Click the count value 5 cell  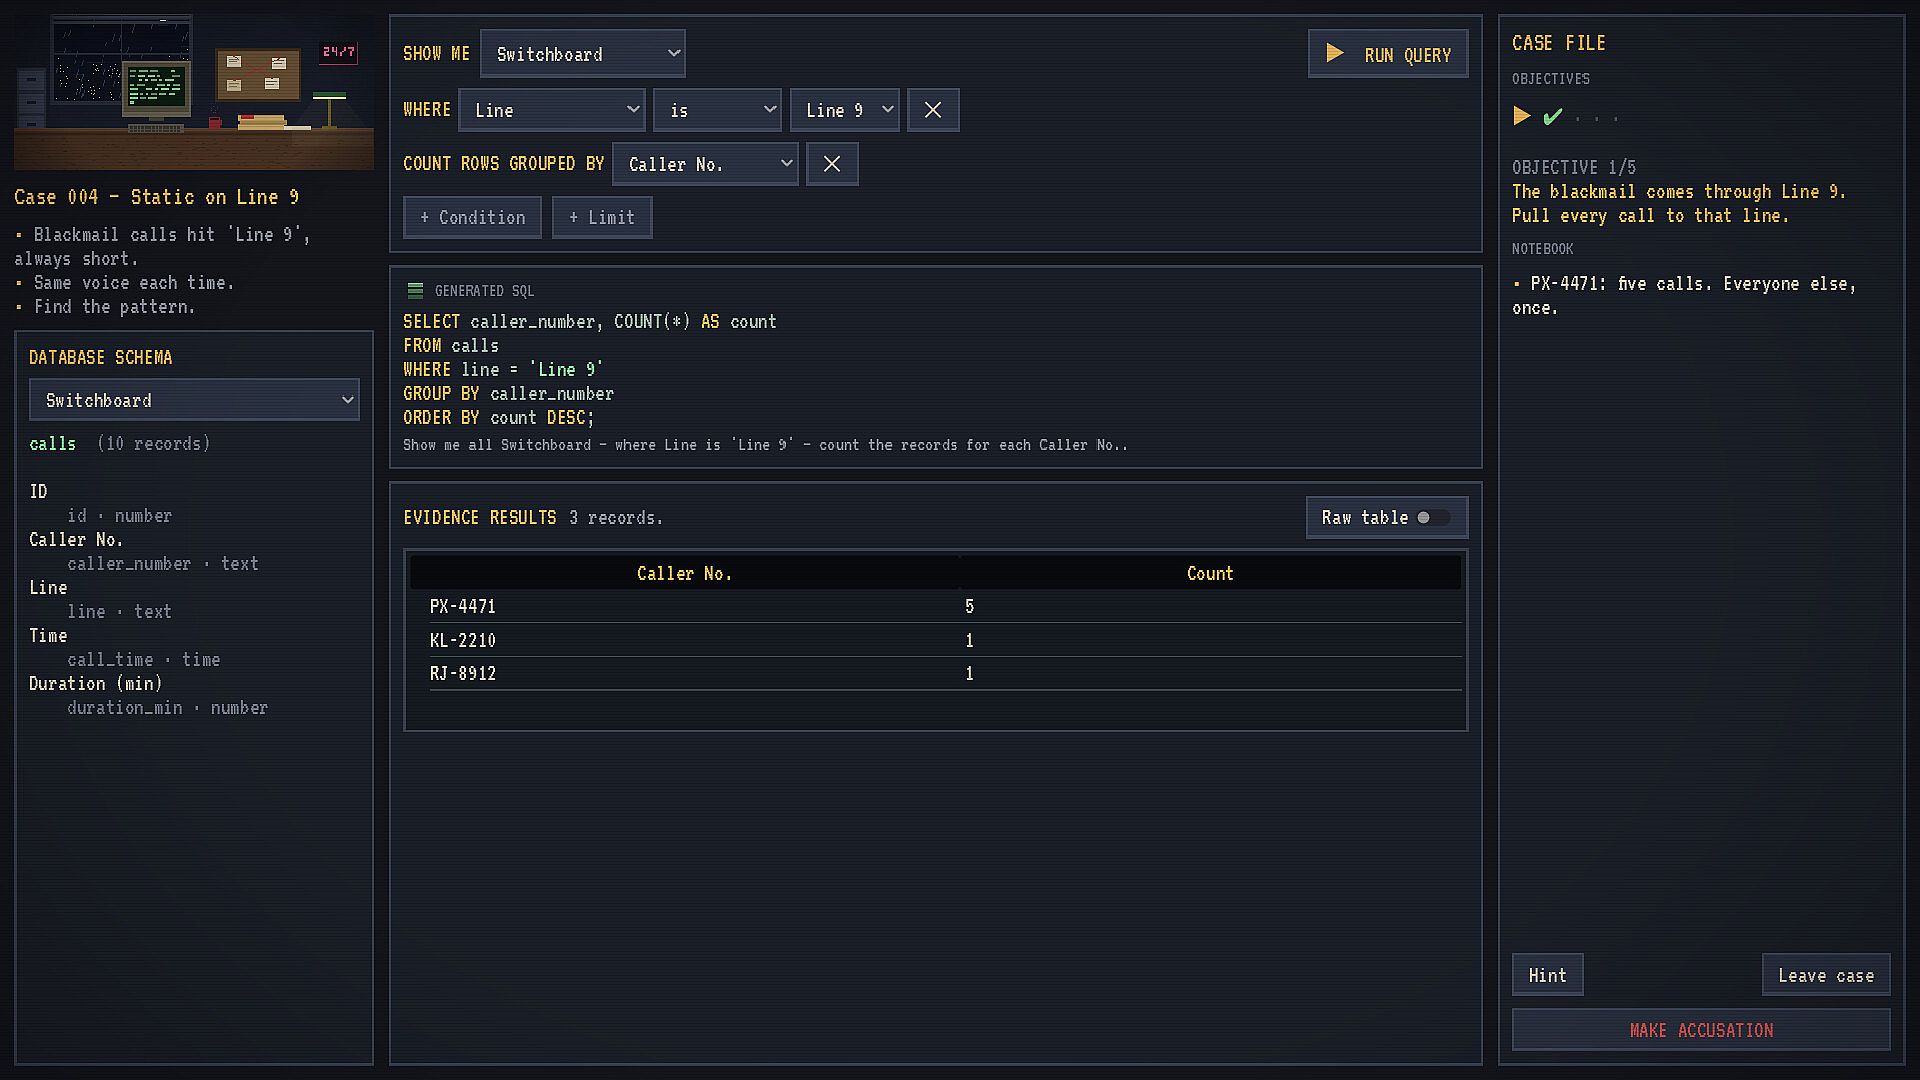pyautogui.click(x=969, y=606)
